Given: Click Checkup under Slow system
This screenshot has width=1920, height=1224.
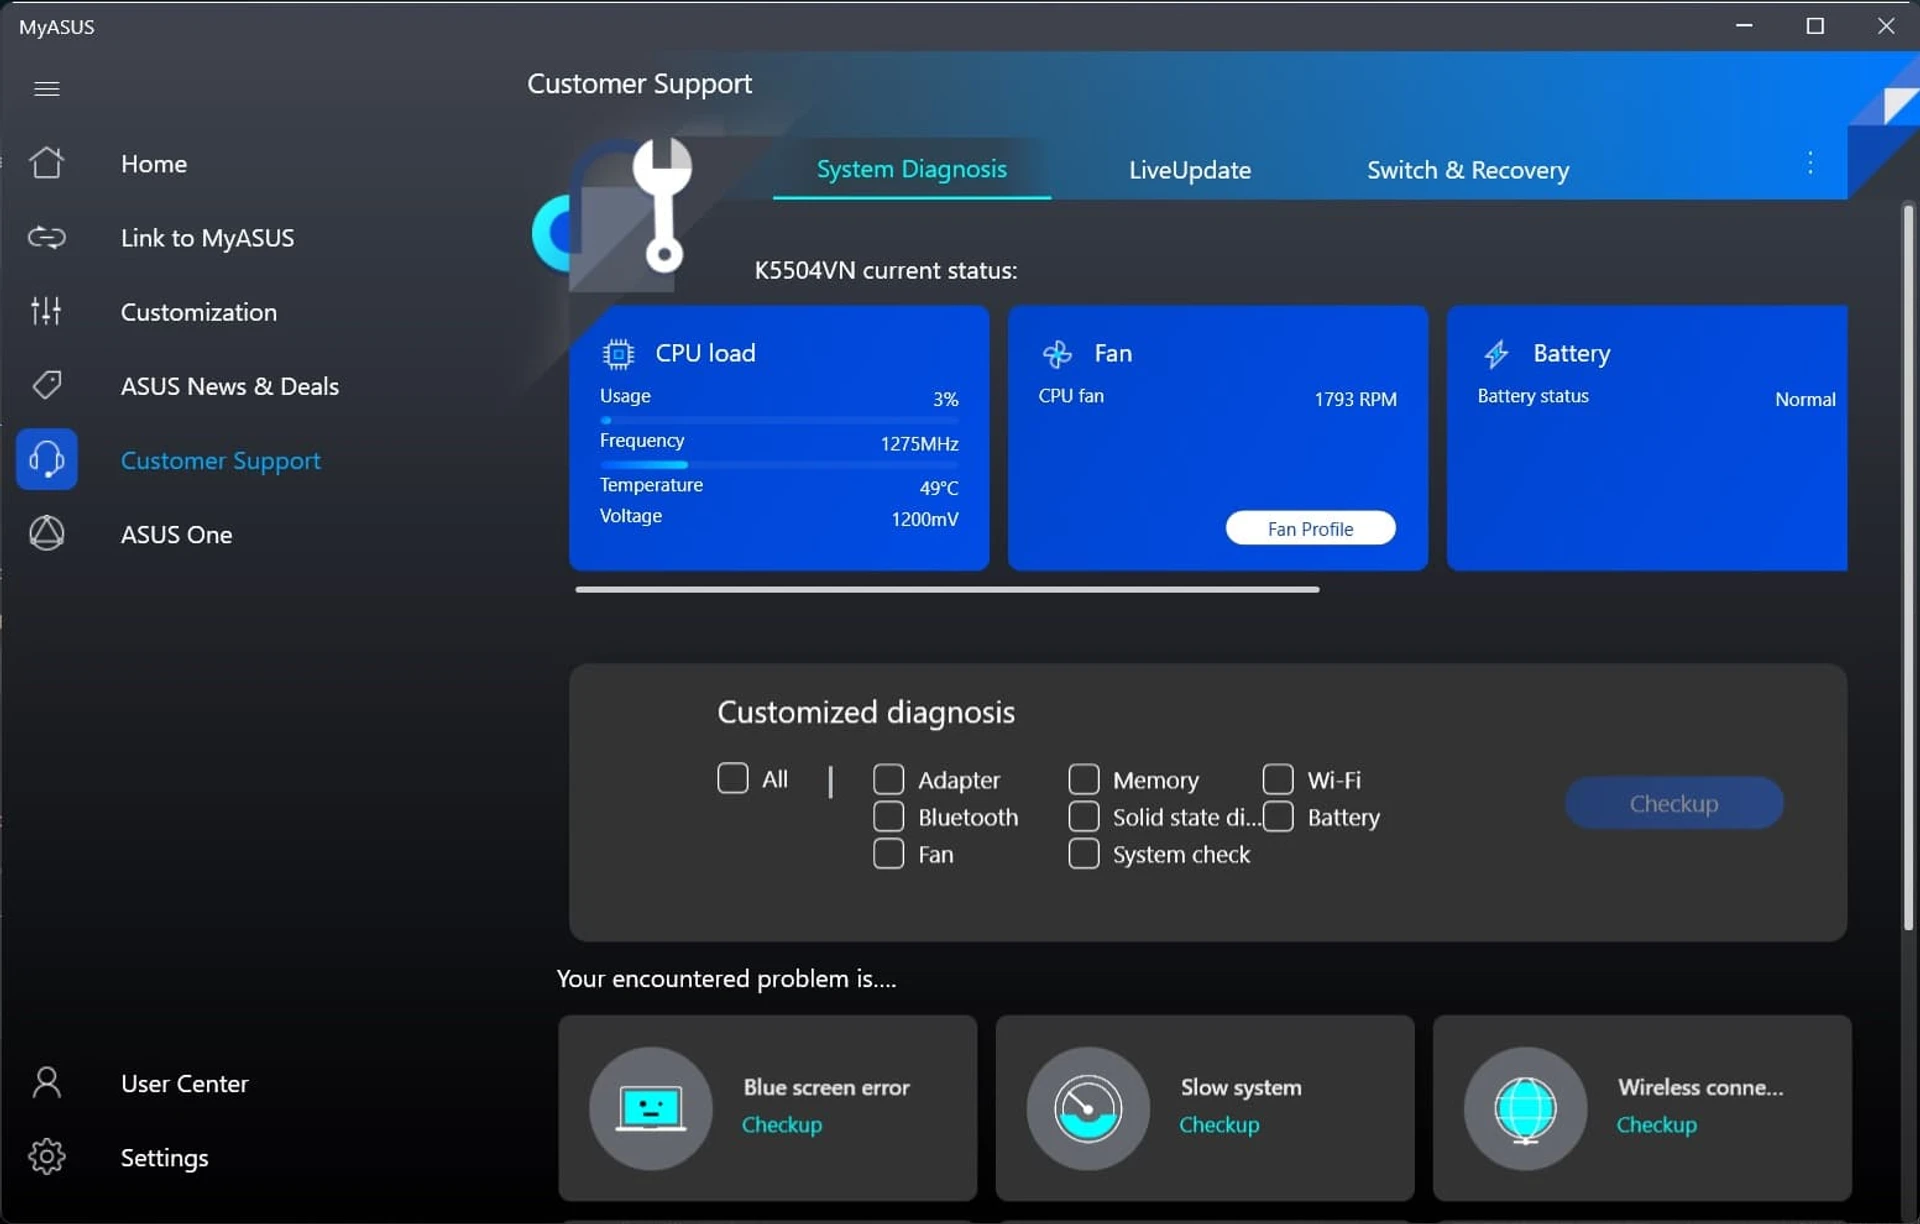Looking at the screenshot, I should point(1218,1124).
